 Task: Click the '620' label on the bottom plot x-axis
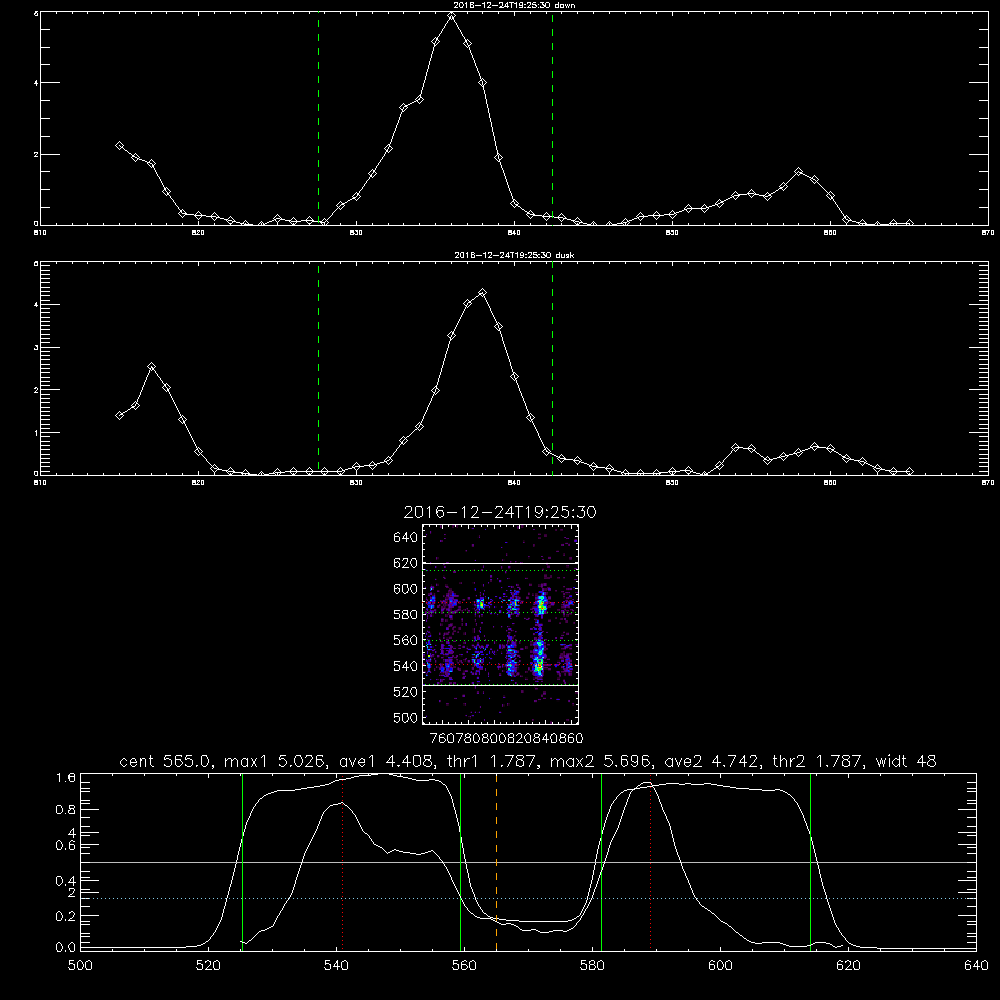pos(848,966)
